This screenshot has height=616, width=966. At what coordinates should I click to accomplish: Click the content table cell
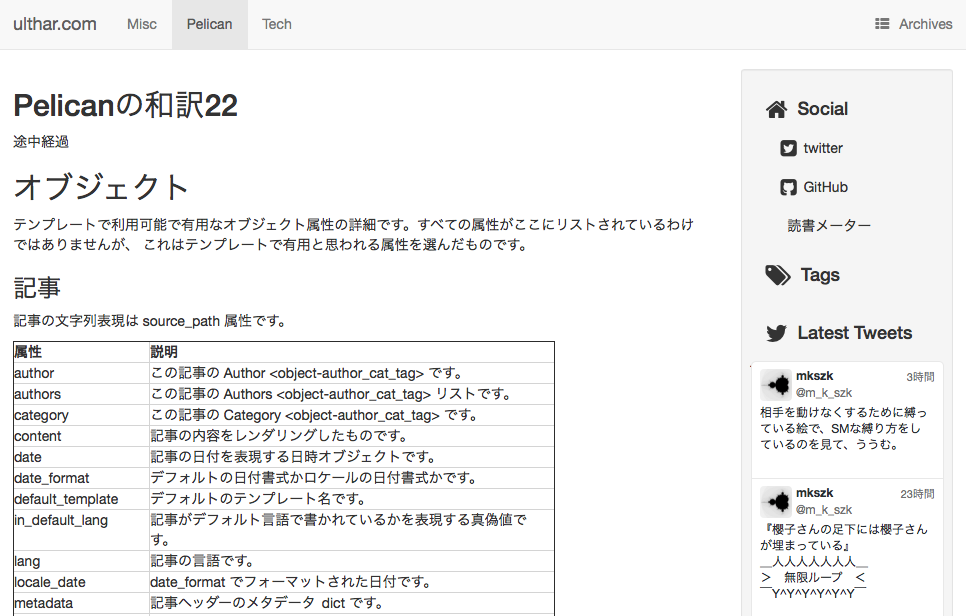[x=81, y=436]
